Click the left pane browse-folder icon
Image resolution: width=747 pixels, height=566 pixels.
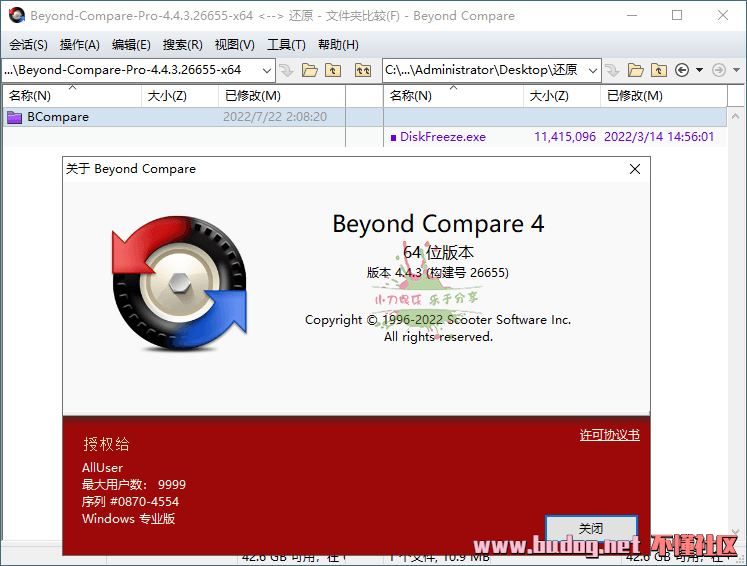310,71
